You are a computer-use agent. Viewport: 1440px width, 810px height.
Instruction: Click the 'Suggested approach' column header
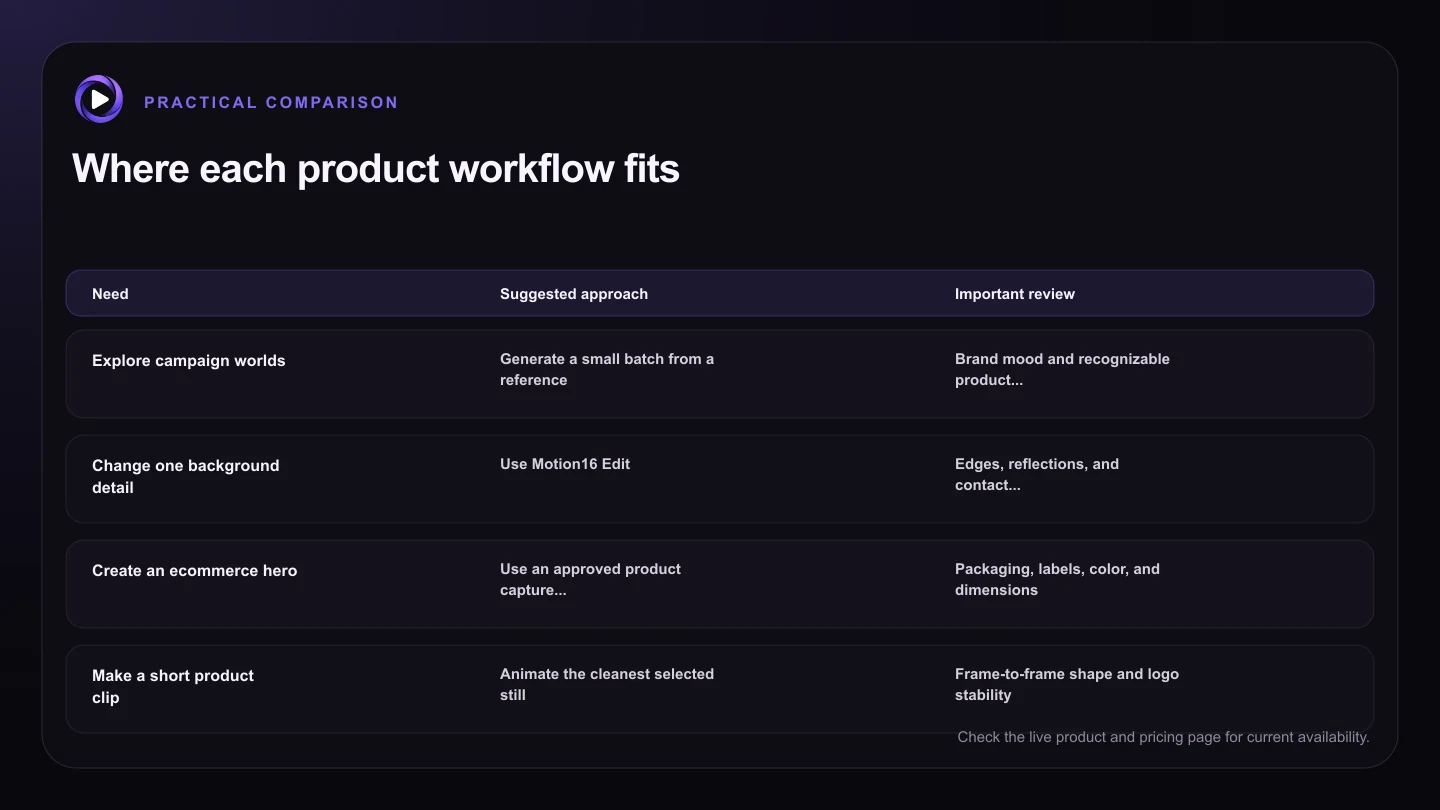[574, 294]
